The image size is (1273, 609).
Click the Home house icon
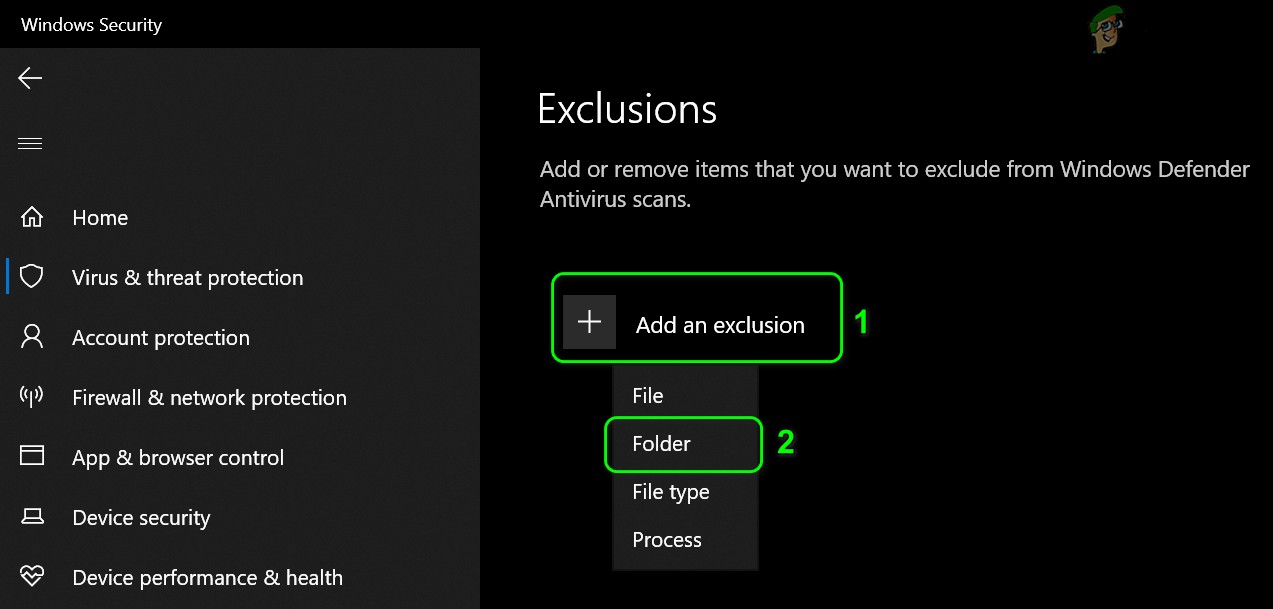32,217
